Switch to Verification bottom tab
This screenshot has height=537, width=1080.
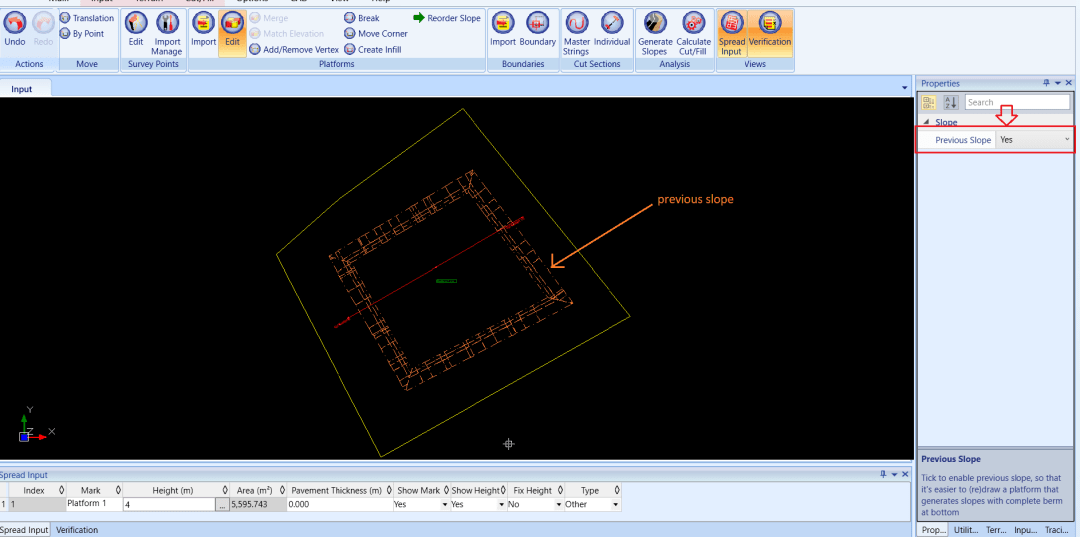(76, 530)
